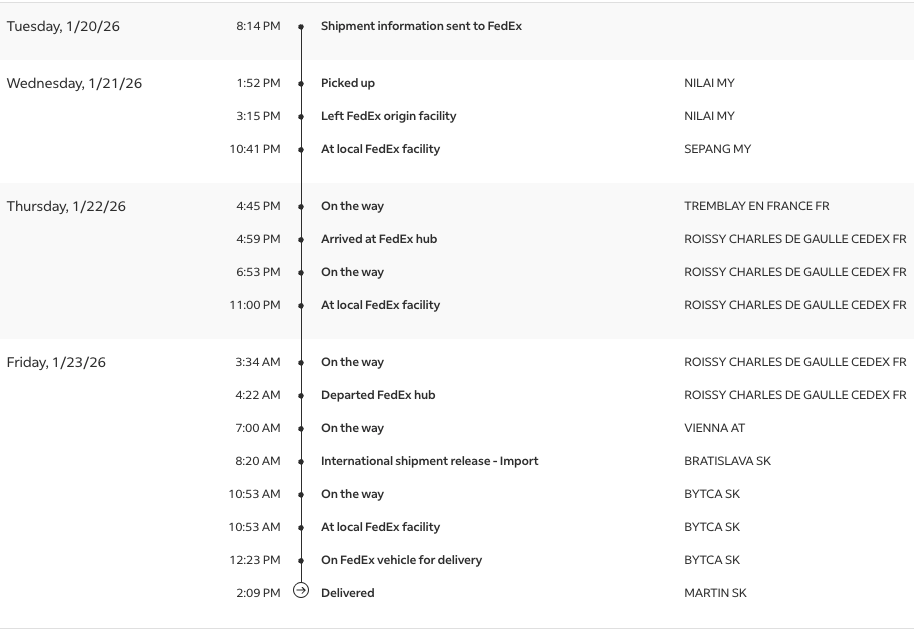This screenshot has width=914, height=635.
Task: Click the TREMBLAY EN FRANCE FR location
Action: point(756,206)
